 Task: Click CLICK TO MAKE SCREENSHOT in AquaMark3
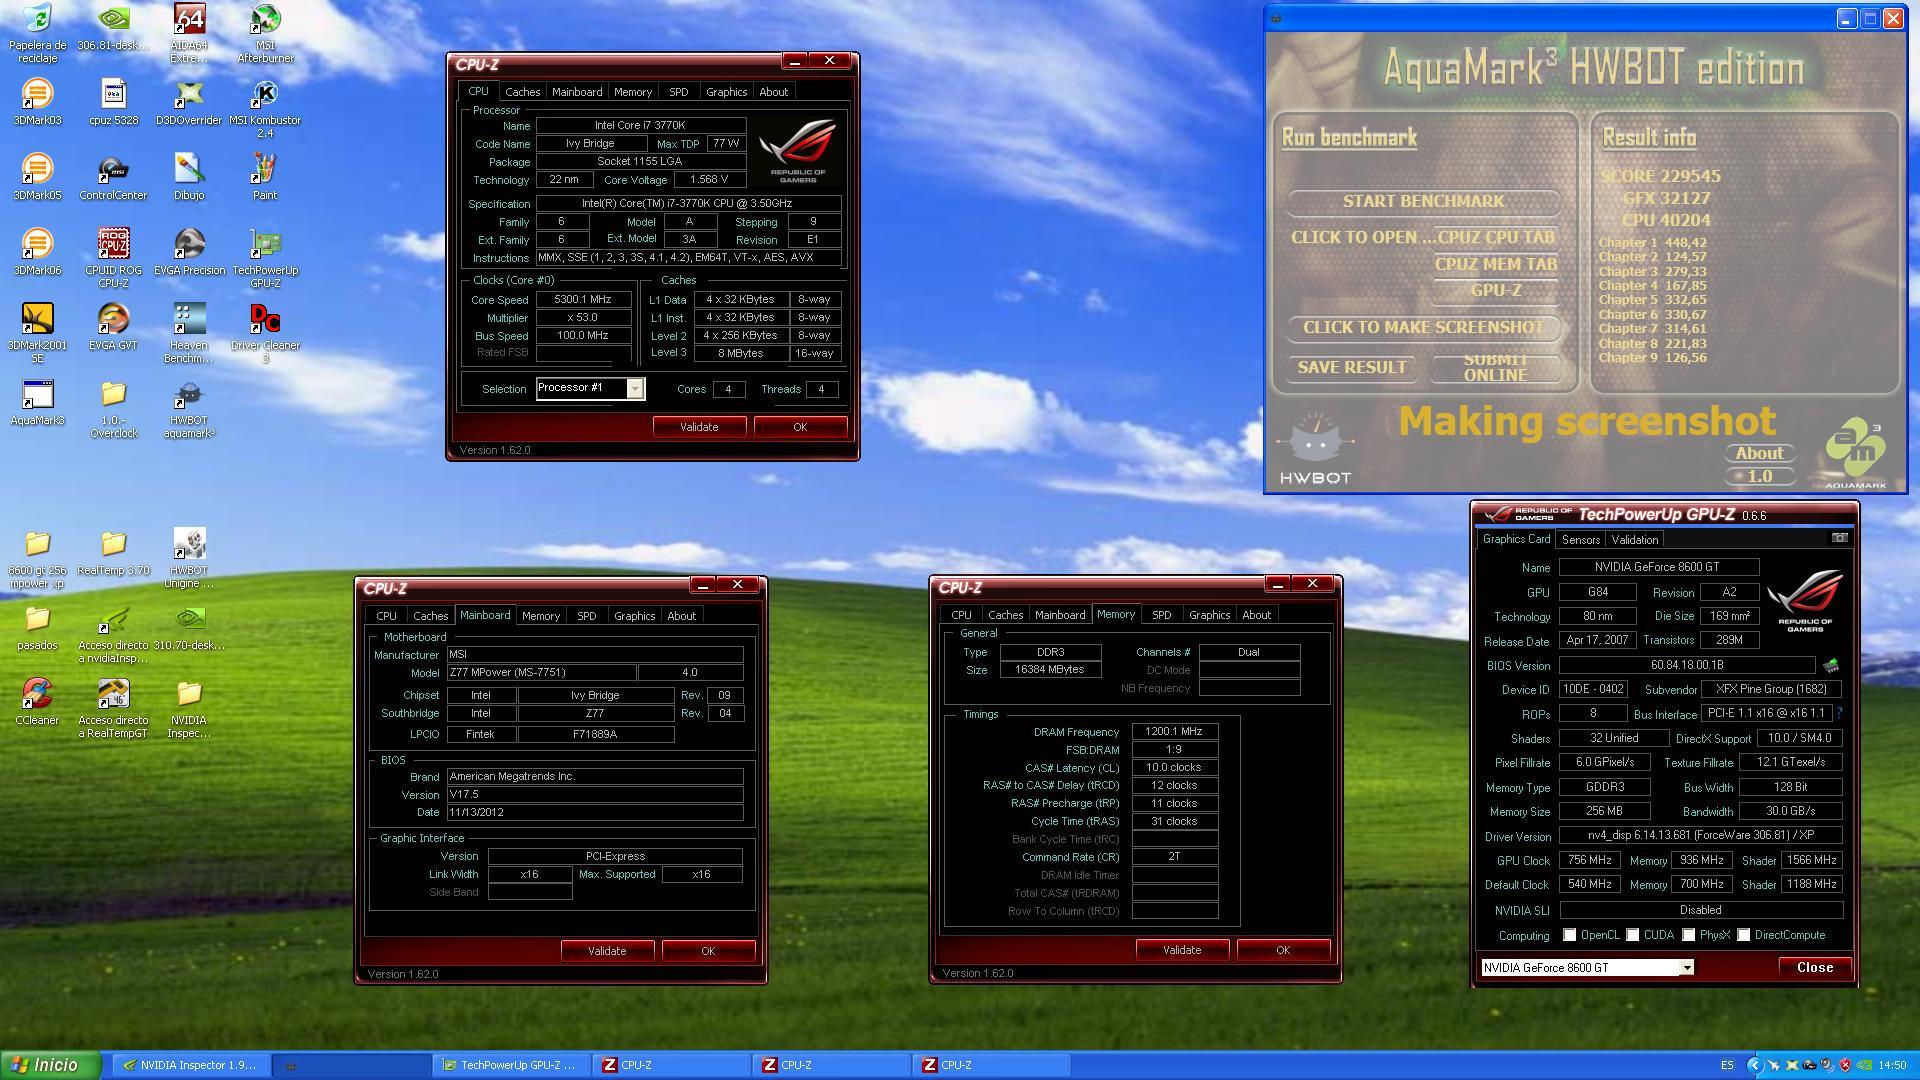coord(1423,327)
